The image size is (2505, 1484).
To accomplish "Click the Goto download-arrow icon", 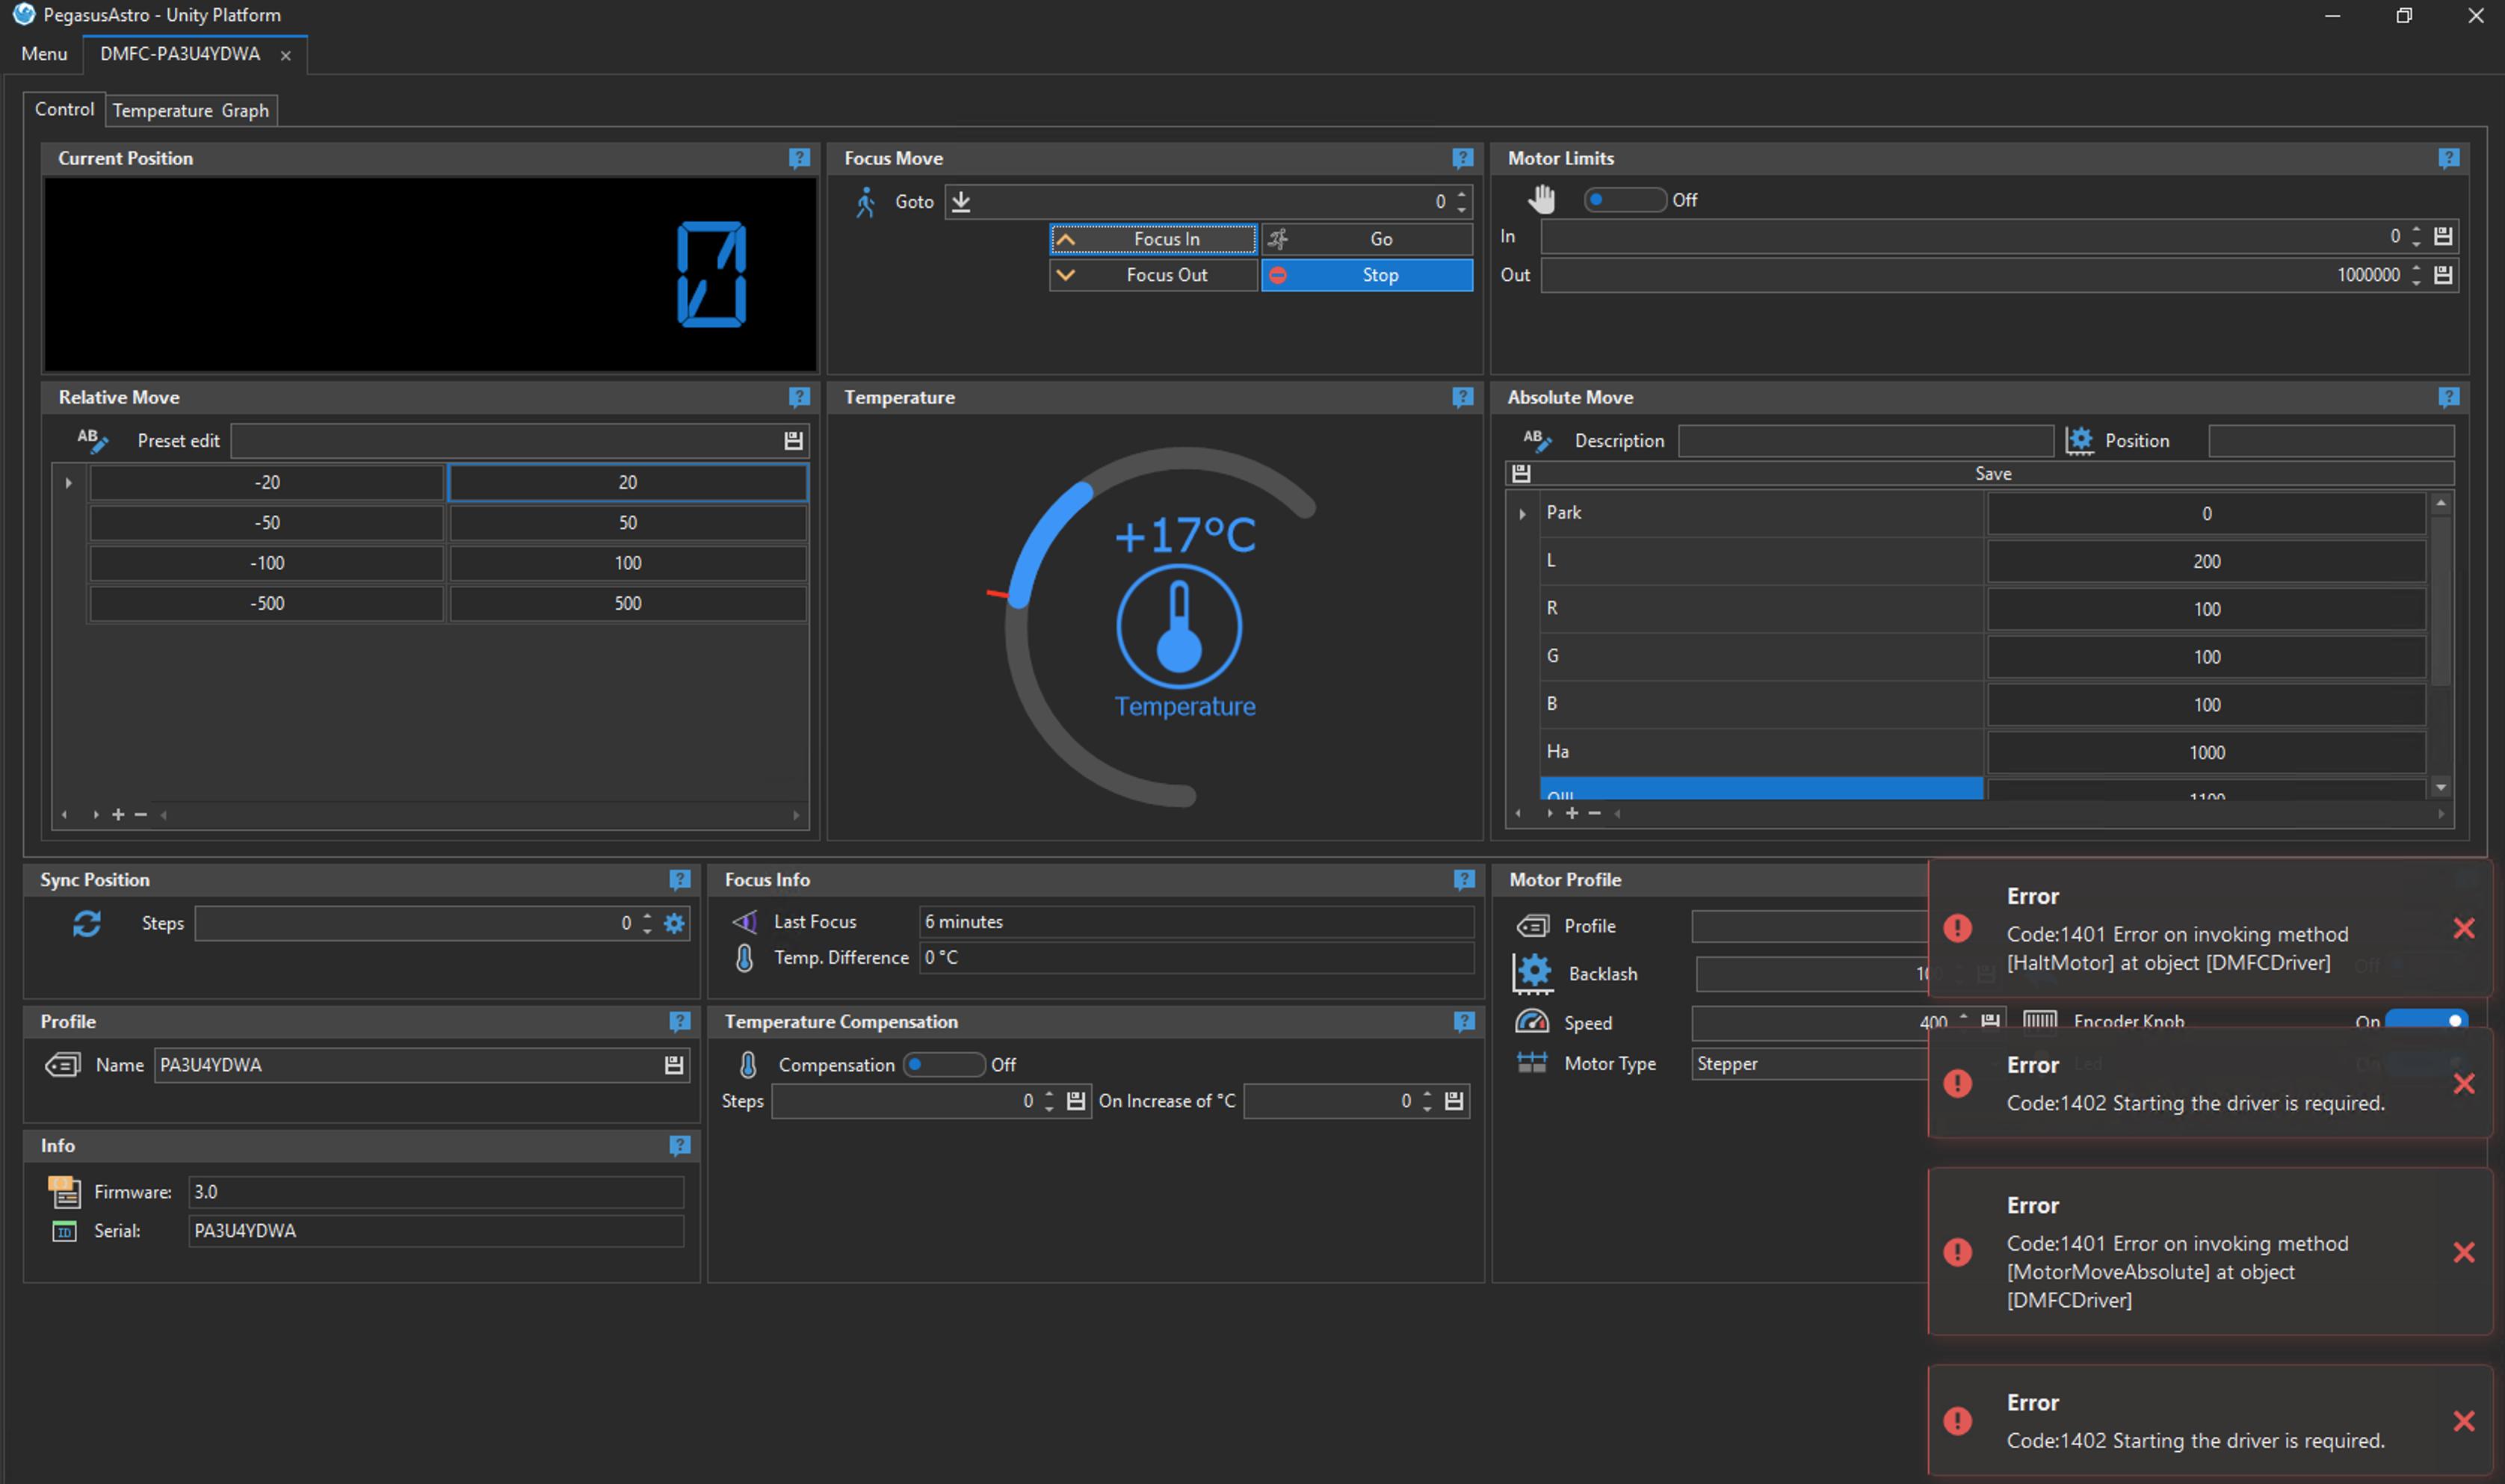I will (x=961, y=202).
